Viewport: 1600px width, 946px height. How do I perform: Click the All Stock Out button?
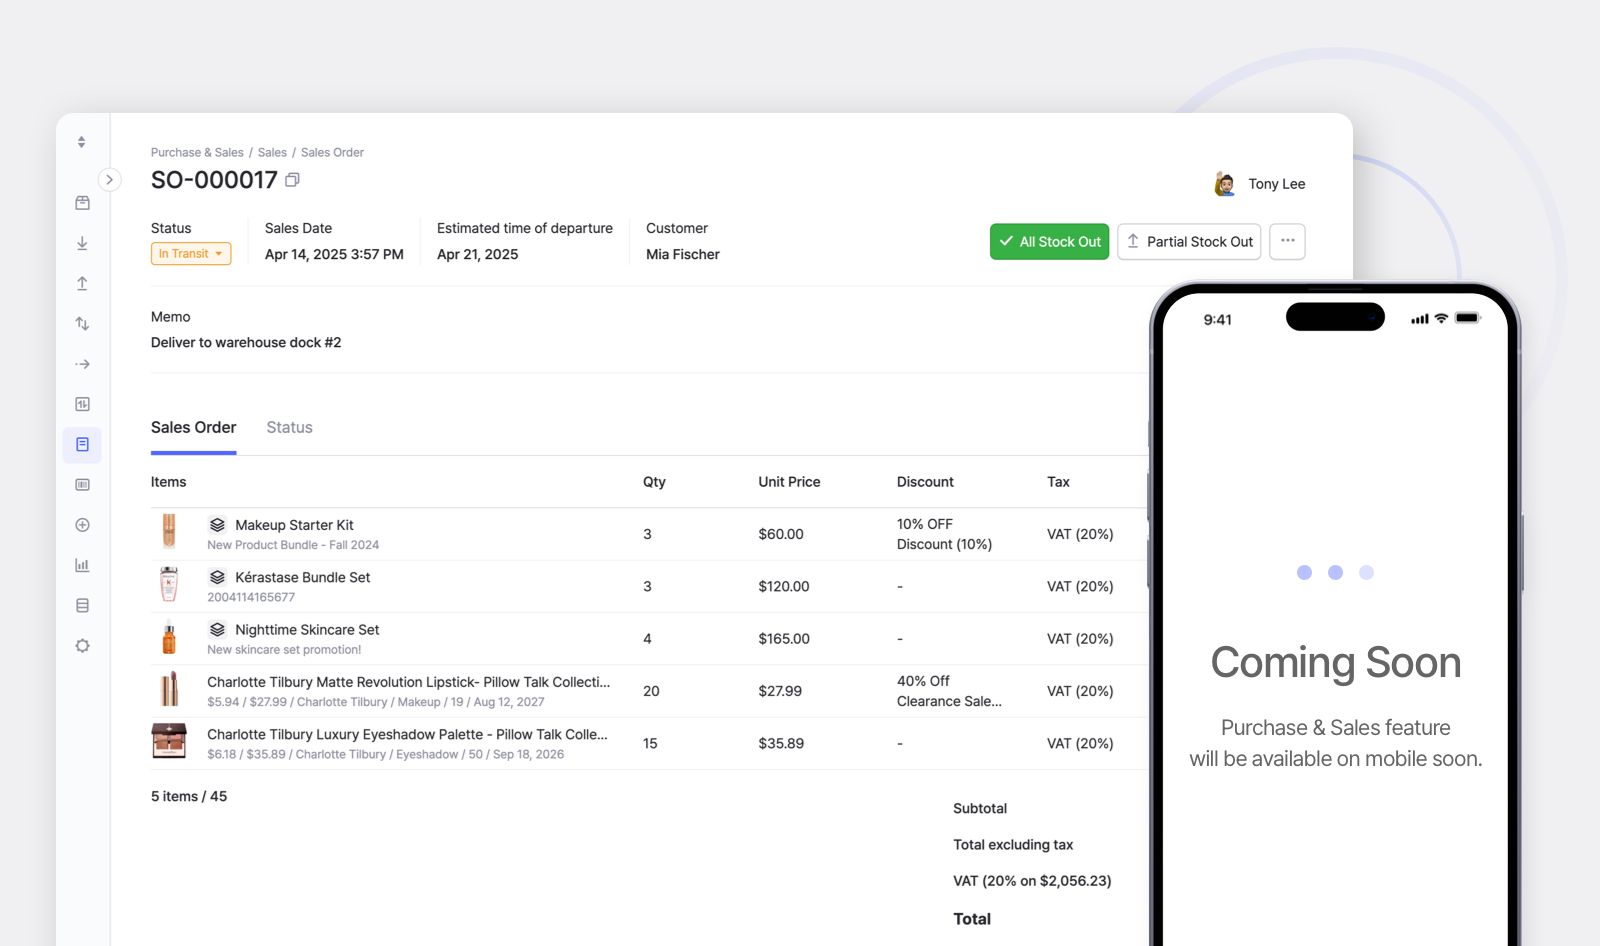pyautogui.click(x=1049, y=241)
